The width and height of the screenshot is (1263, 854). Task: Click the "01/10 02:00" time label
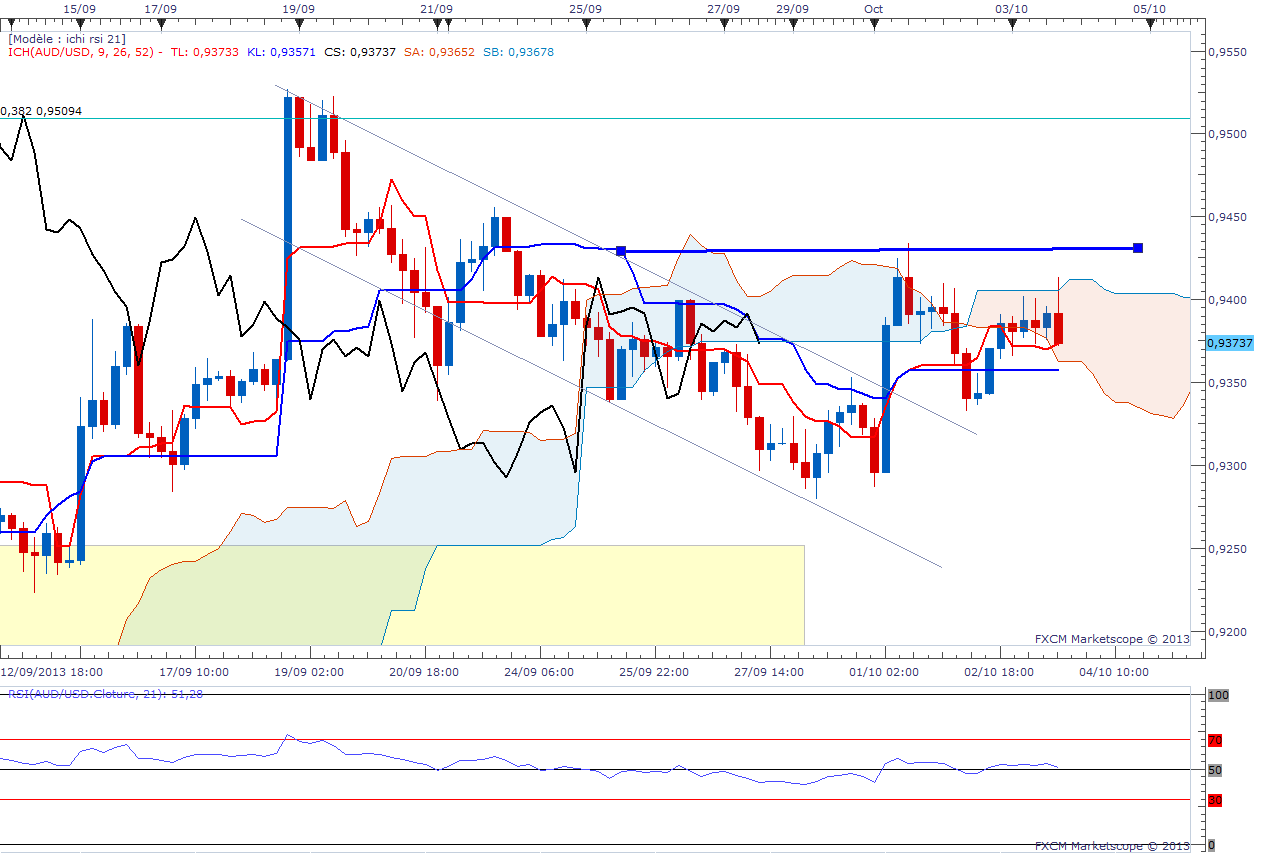click(x=884, y=671)
